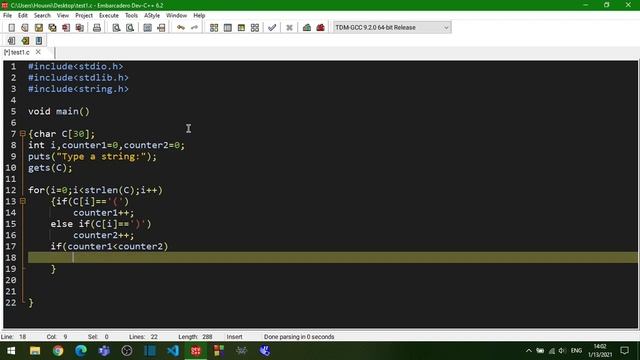Close the test1.c tab

tap(38, 52)
